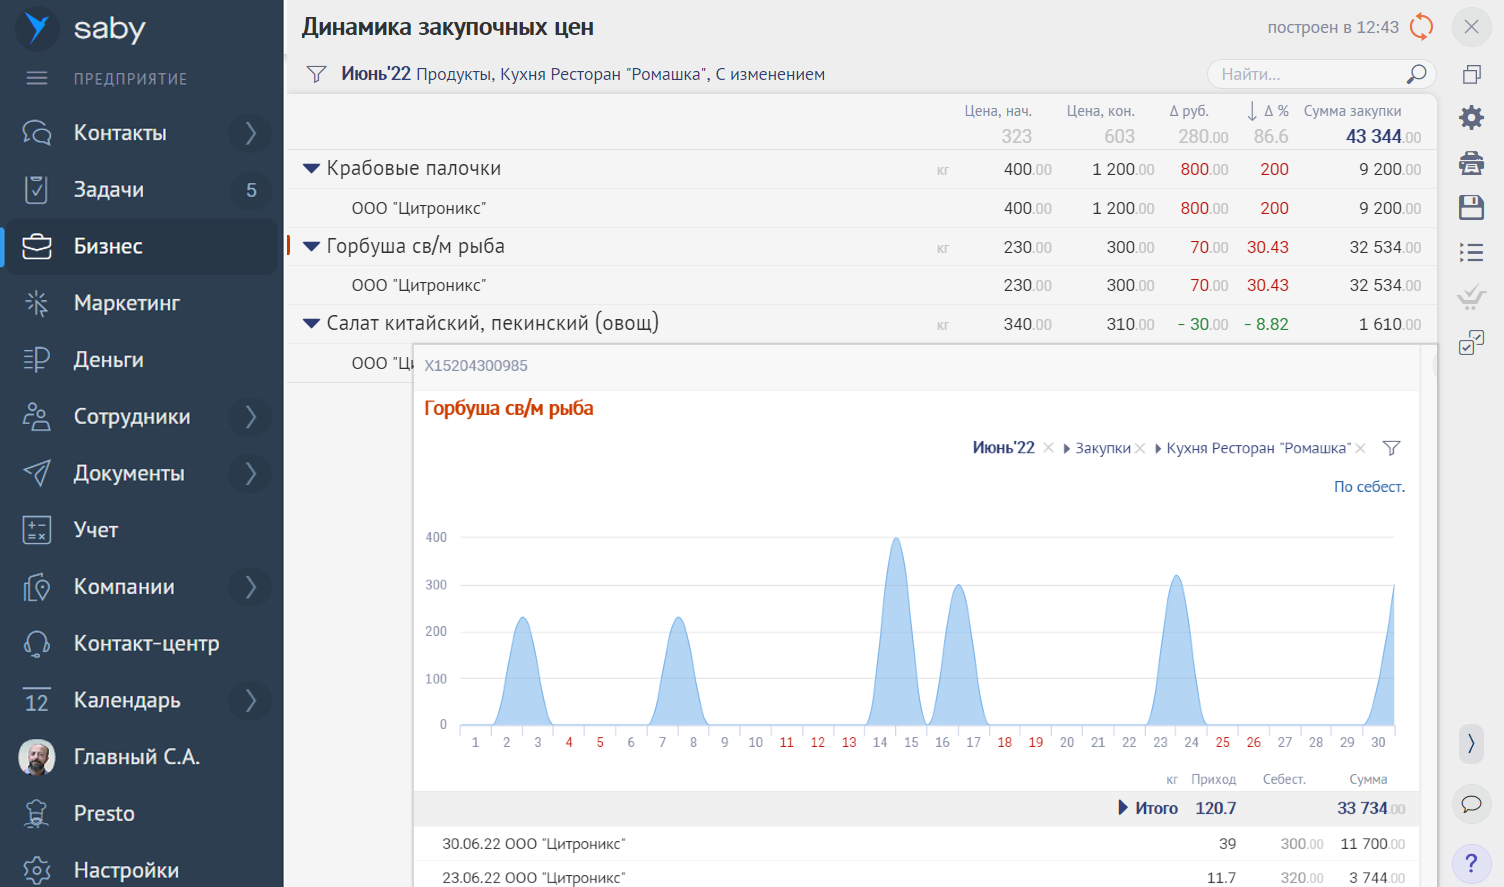Click the По себест. link

1369,487
